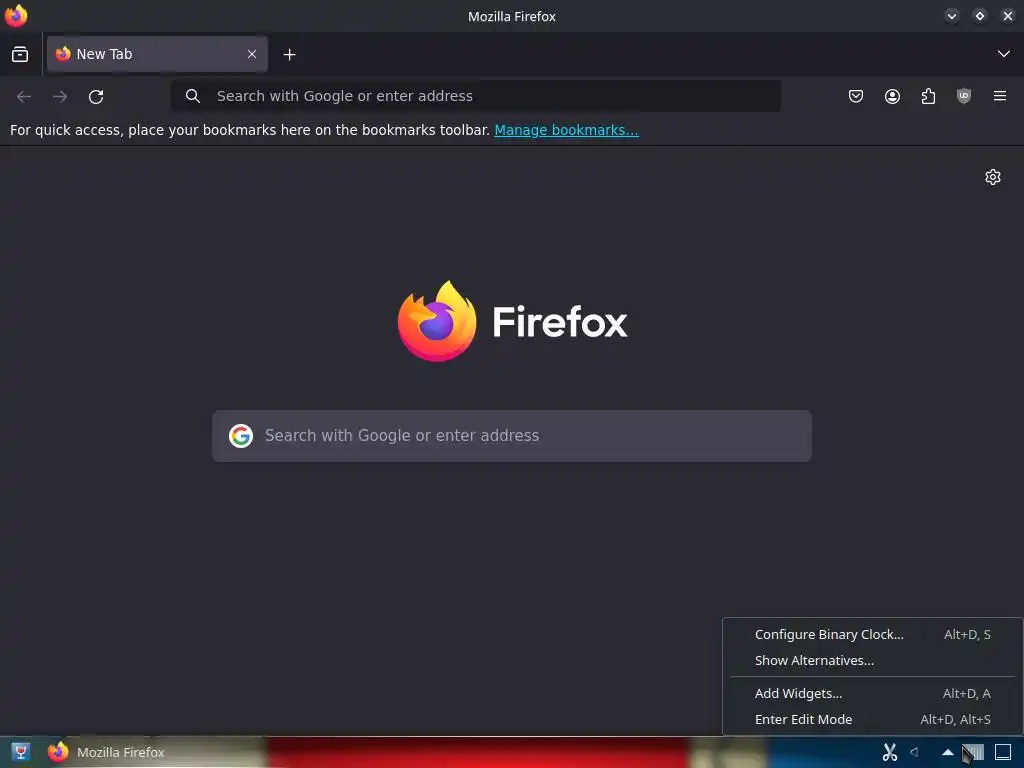Viewport: 1024px width, 768px height.
Task: Minimize the Firefox window
Action: [952, 16]
